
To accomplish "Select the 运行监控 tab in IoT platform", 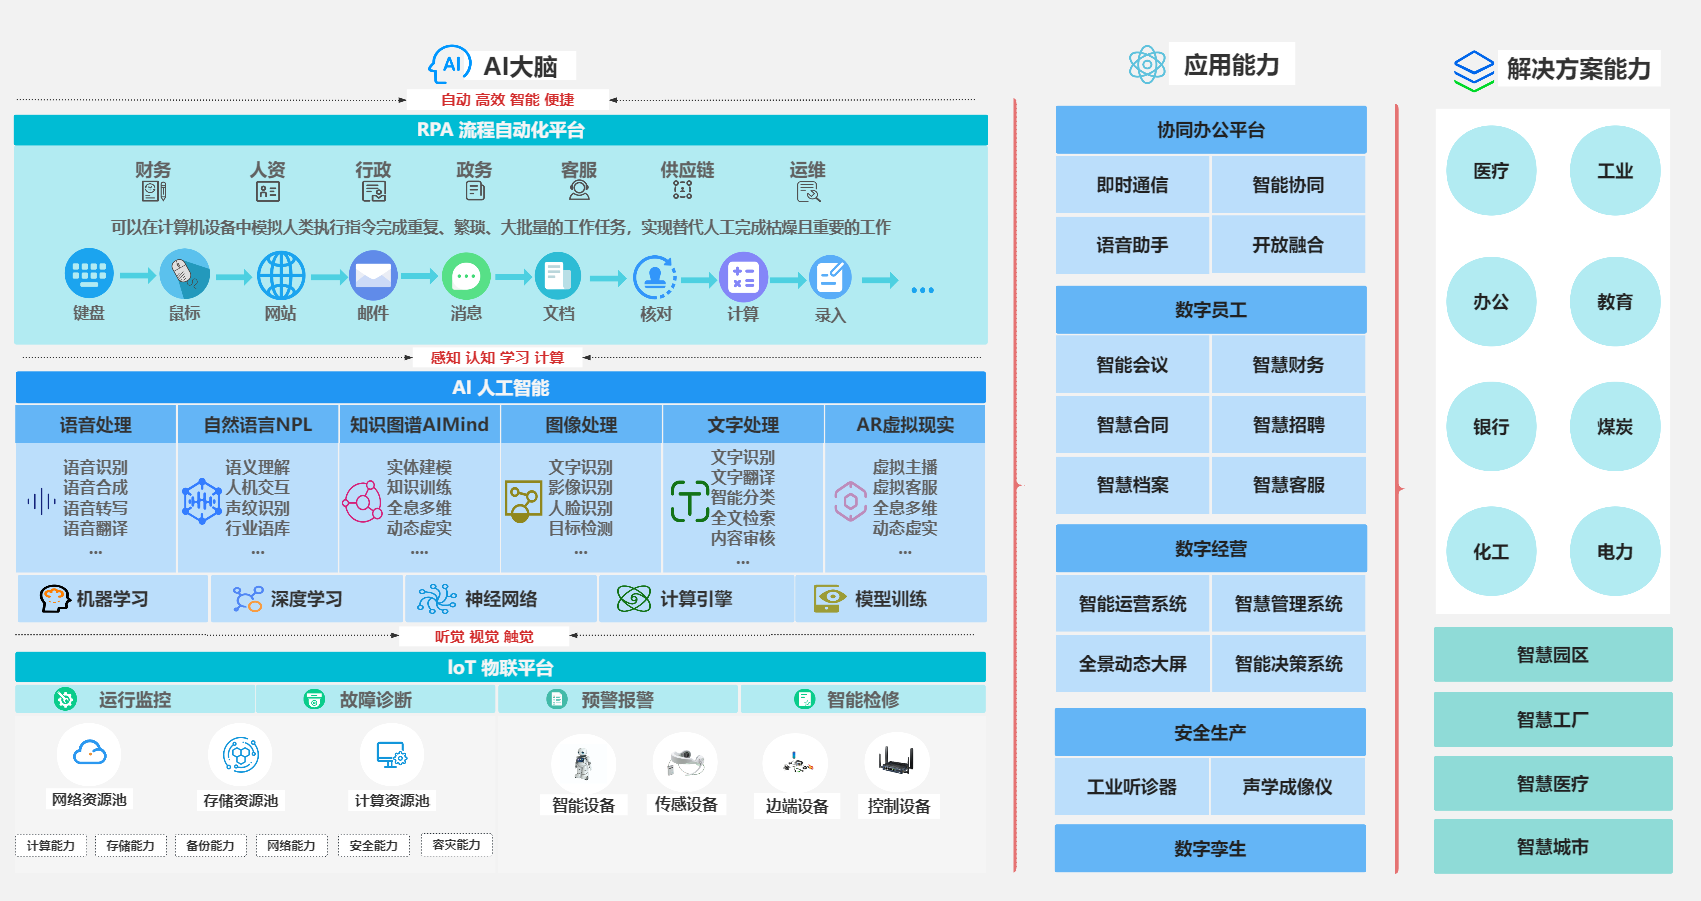I will click(134, 700).
